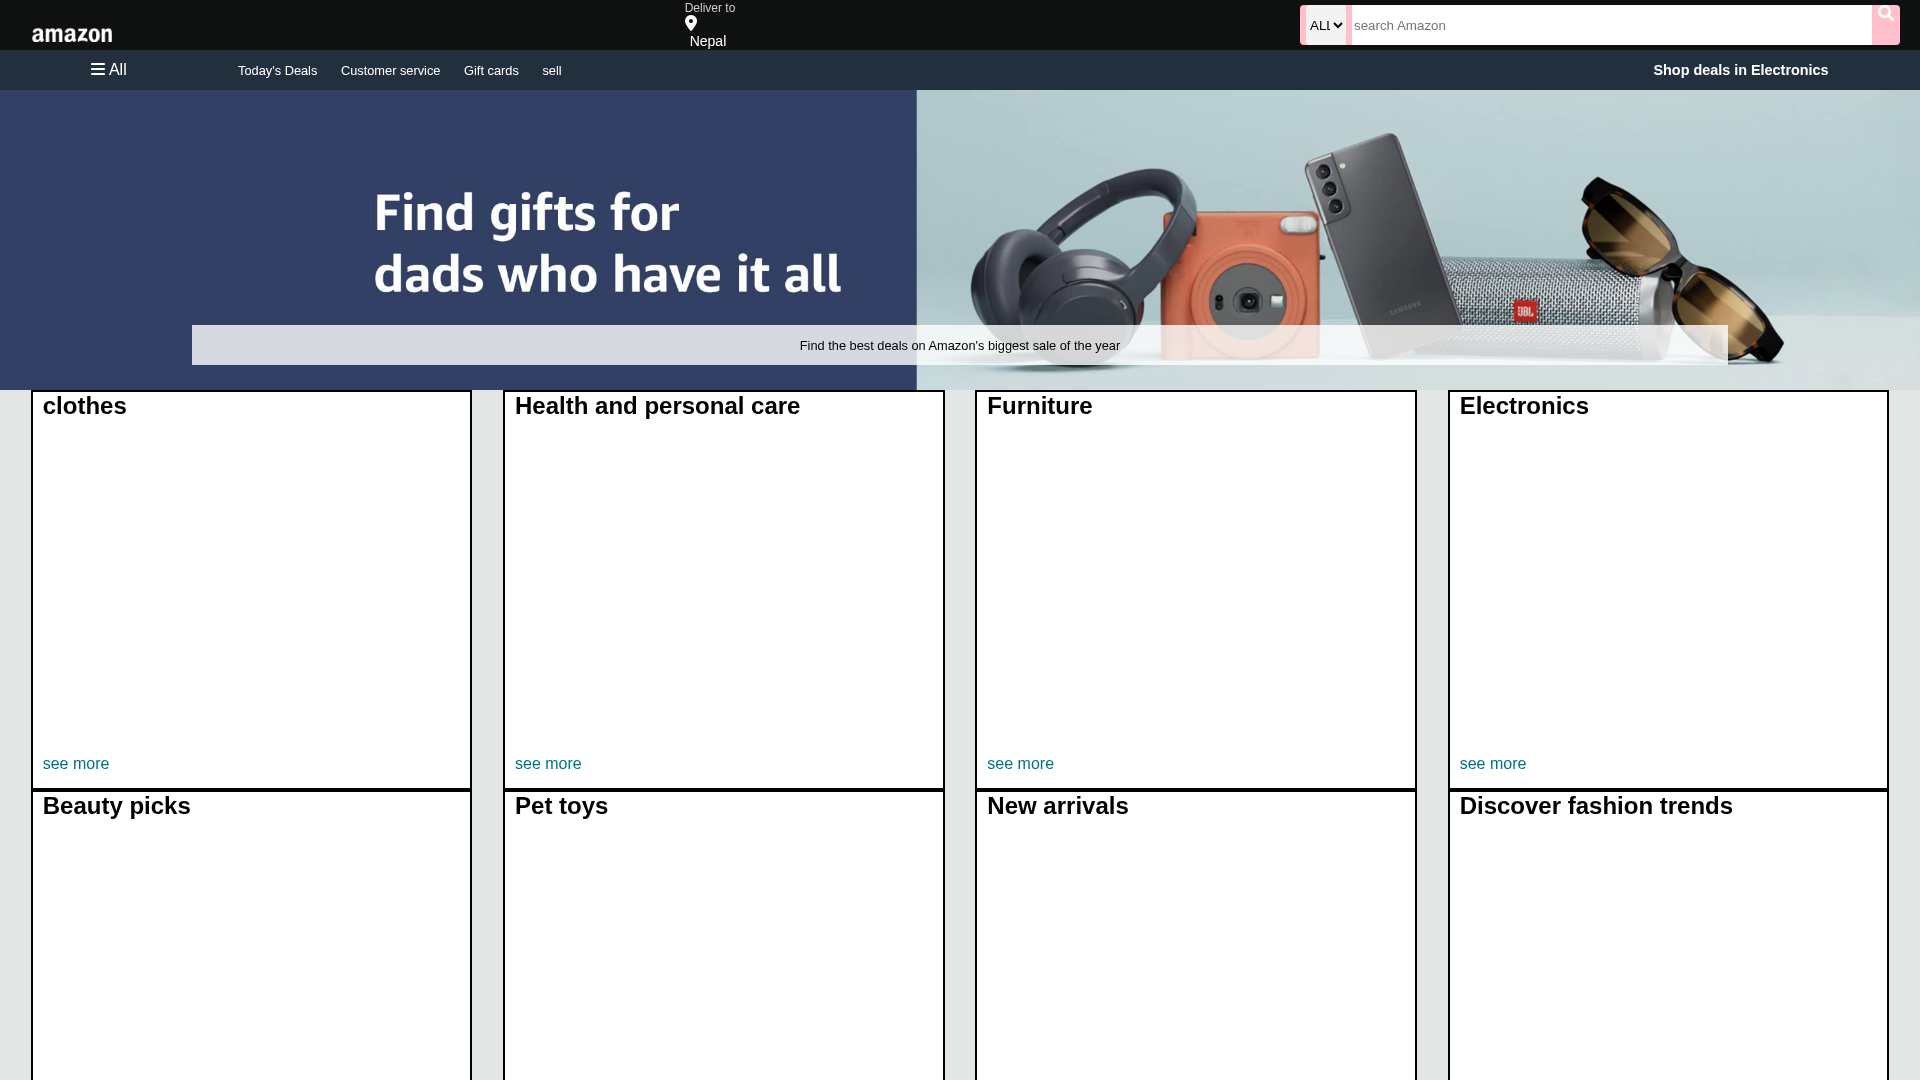The height and width of the screenshot is (1080, 1920).
Task: Select the Electronics card heading
Action: point(1524,406)
